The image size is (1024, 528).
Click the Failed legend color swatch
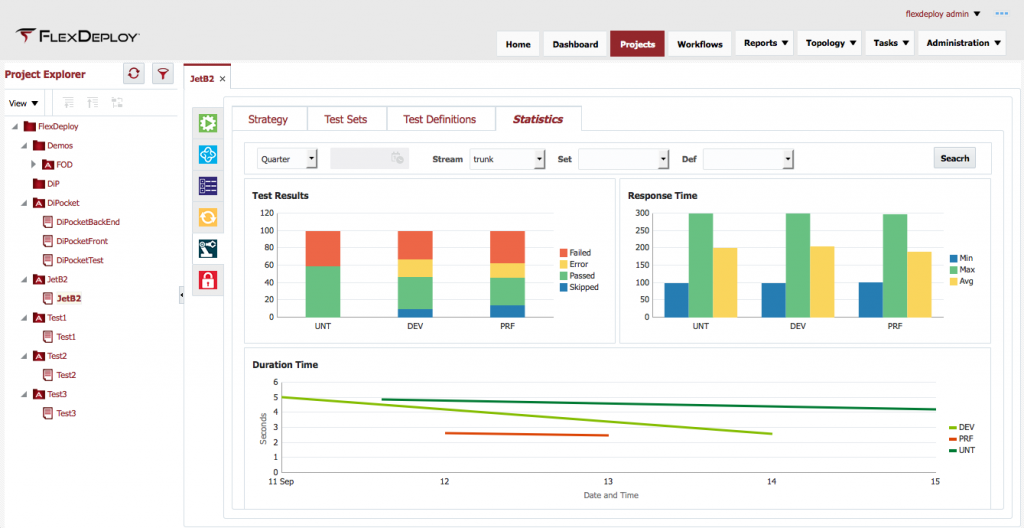coord(563,252)
